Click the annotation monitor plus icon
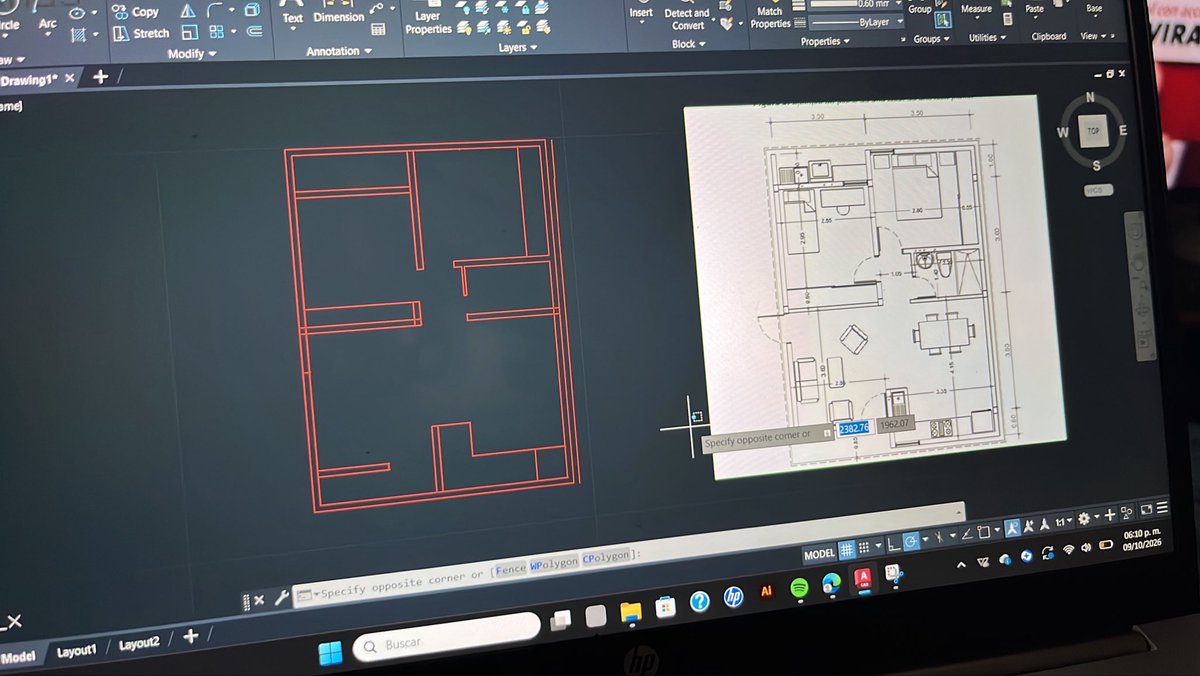 pos(1109,516)
